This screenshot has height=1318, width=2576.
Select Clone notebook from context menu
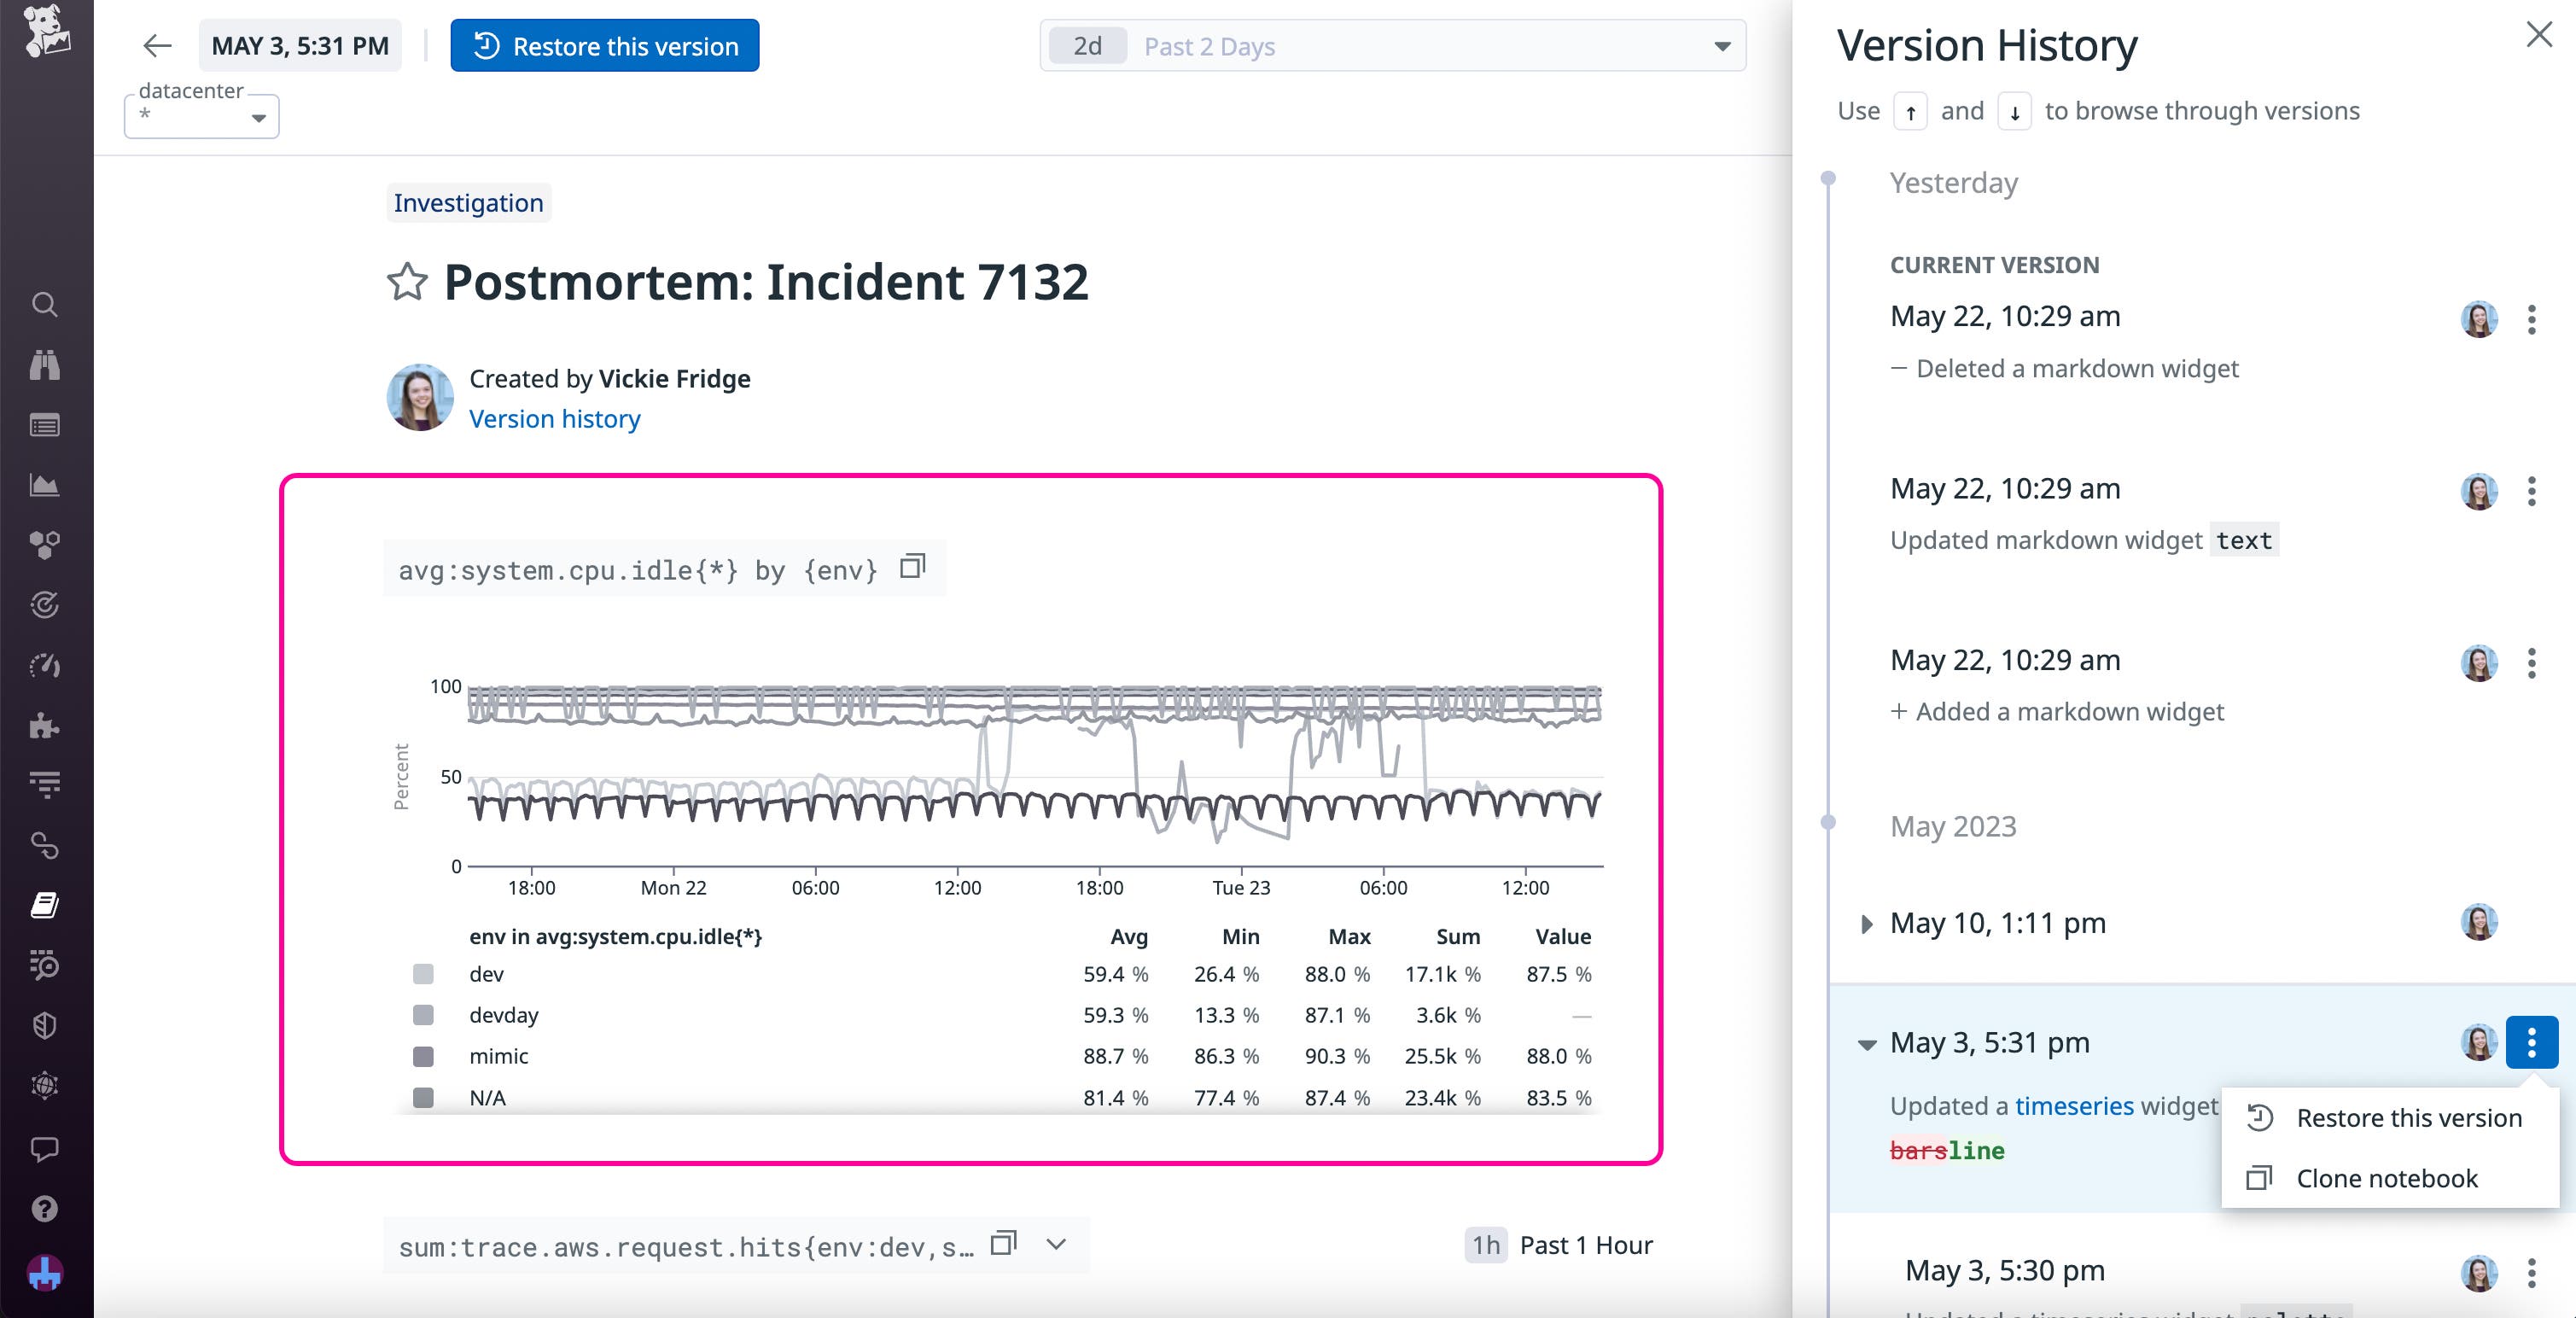coord(2386,1178)
